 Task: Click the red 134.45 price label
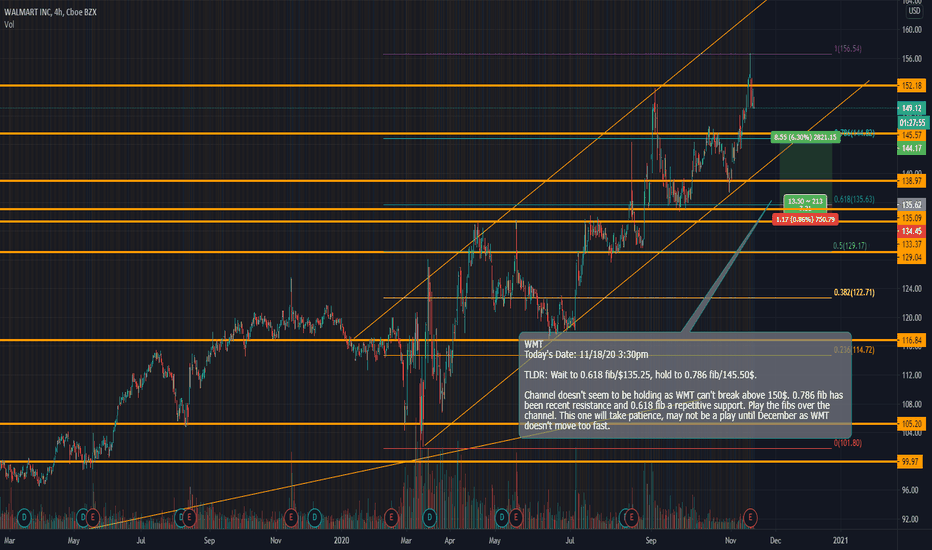tap(912, 231)
